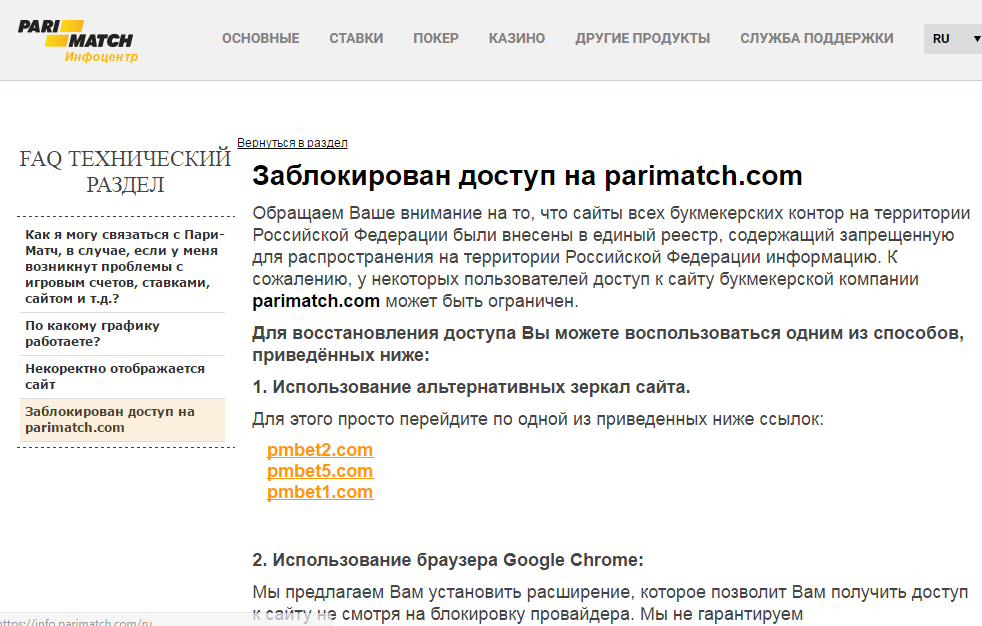Click the FAQ ТЕХНИЧЕСКИЙ РАЗДЕЛ sidebar heading
The image size is (982, 626).
pos(125,172)
